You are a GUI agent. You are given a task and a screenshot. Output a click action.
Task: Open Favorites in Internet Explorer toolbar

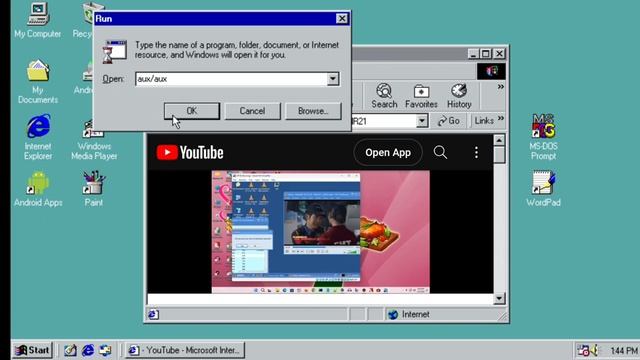421,96
